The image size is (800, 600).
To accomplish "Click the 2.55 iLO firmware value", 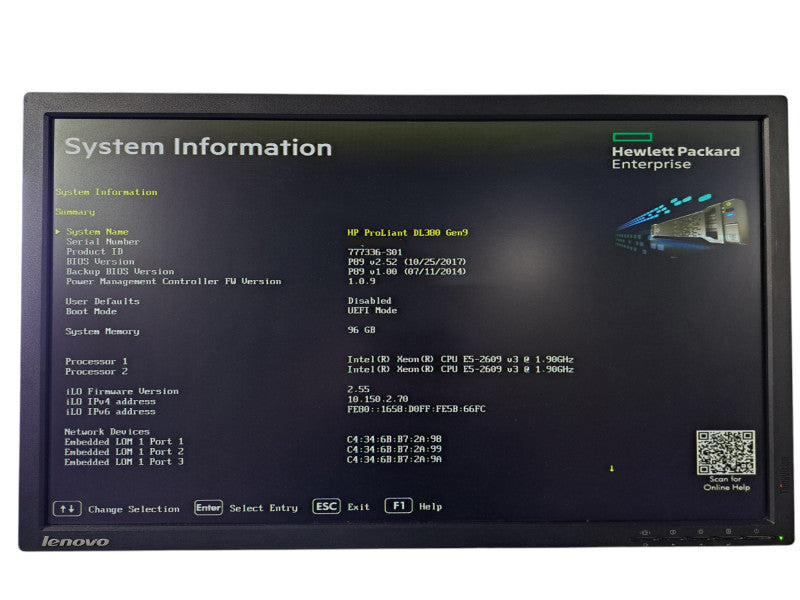I will pos(358,389).
